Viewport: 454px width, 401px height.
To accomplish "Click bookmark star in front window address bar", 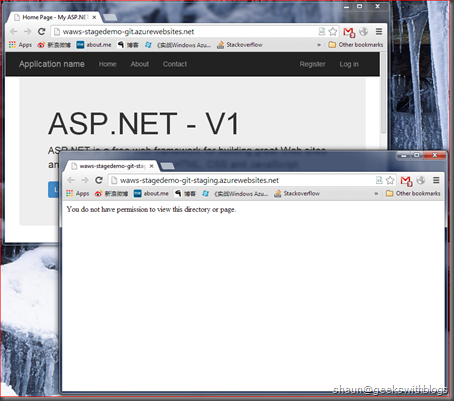I will point(390,180).
